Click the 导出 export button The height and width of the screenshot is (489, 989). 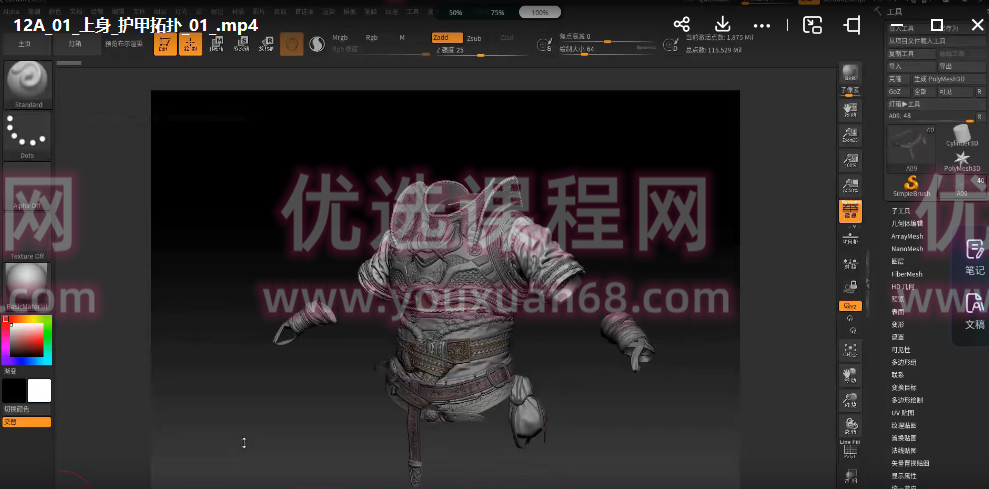click(961, 66)
